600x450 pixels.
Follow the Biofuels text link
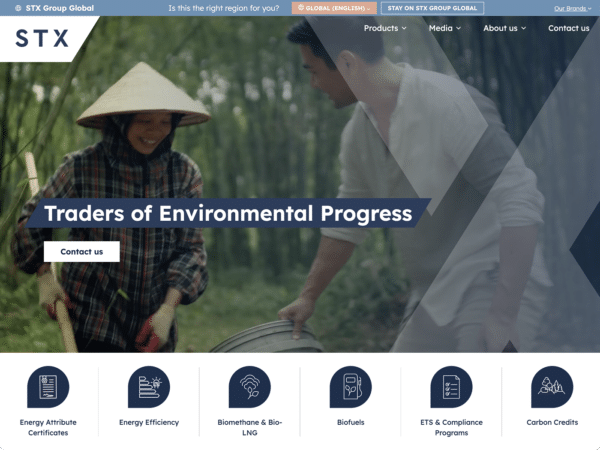(x=350, y=423)
